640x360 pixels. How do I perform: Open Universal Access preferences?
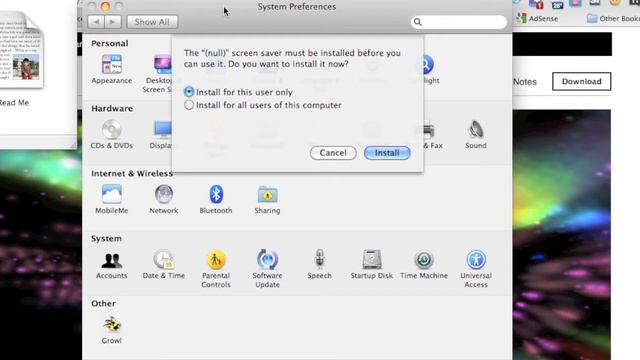pos(476,269)
